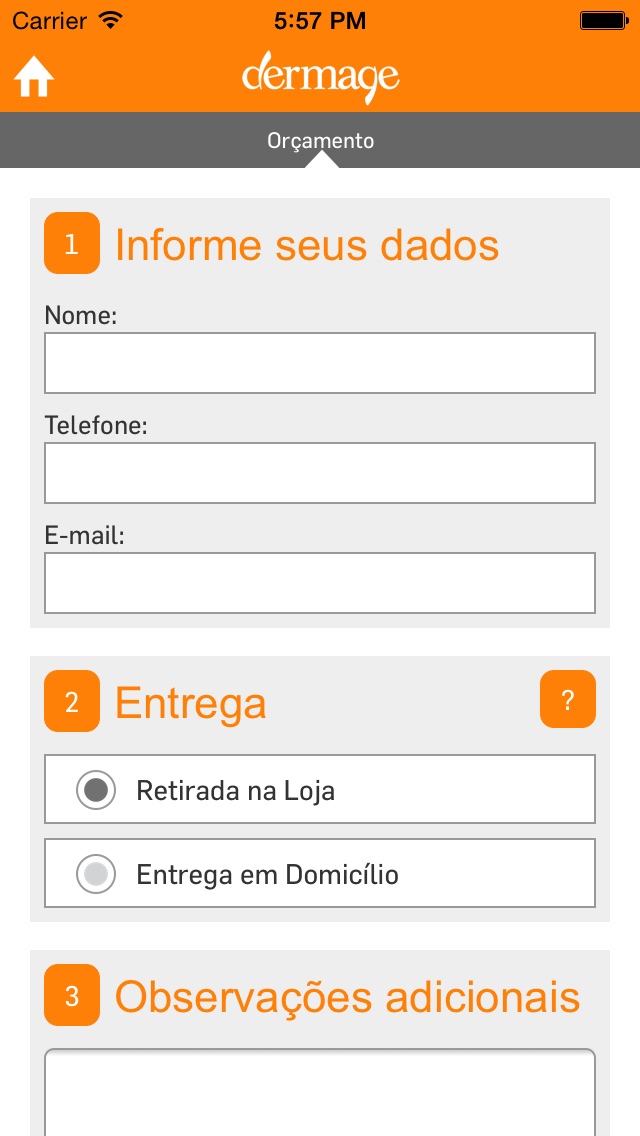Tap the dermage logo
Viewport: 640px width, 1136px height.
coord(320,77)
